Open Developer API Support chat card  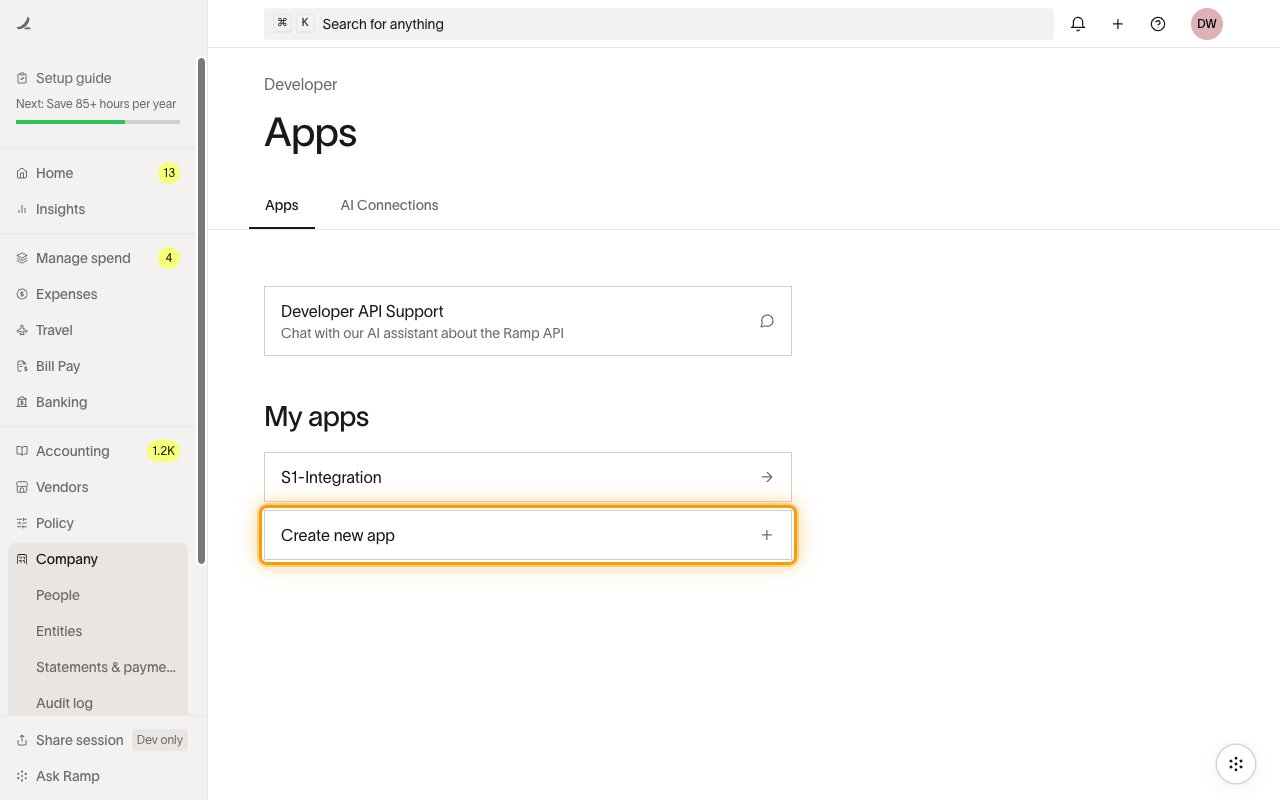click(528, 321)
